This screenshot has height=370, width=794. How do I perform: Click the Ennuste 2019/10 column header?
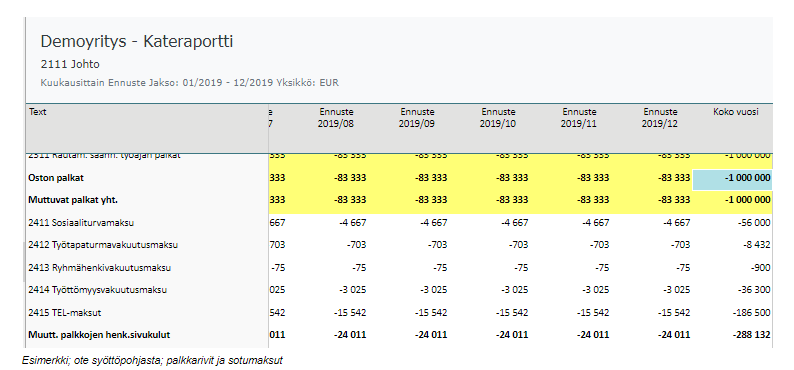[x=498, y=118]
